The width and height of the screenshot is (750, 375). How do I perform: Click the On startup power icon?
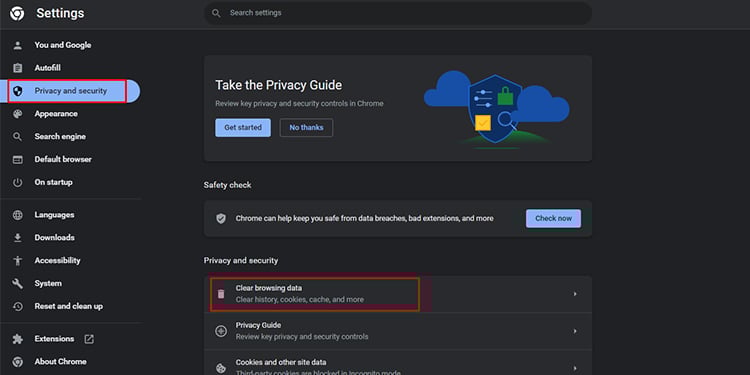18,183
